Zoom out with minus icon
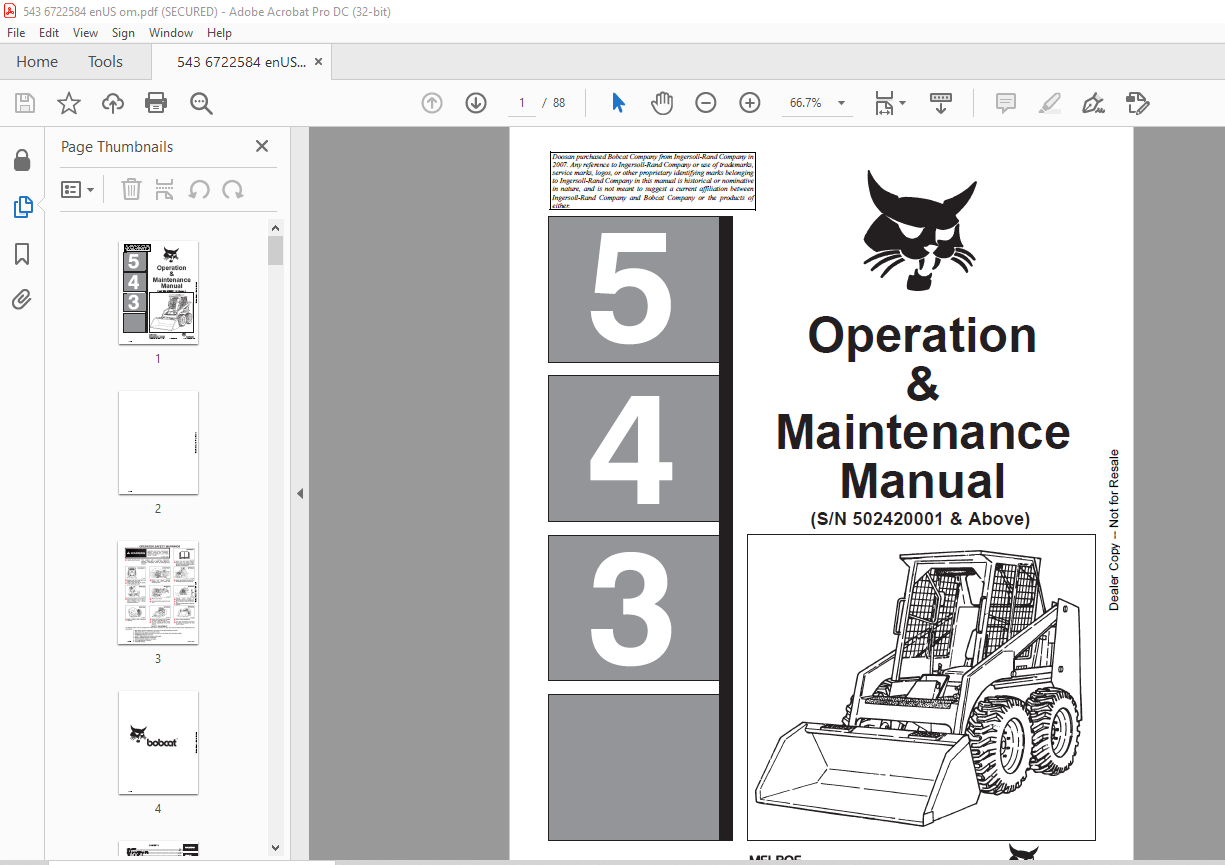The width and height of the screenshot is (1225, 865). tap(706, 103)
